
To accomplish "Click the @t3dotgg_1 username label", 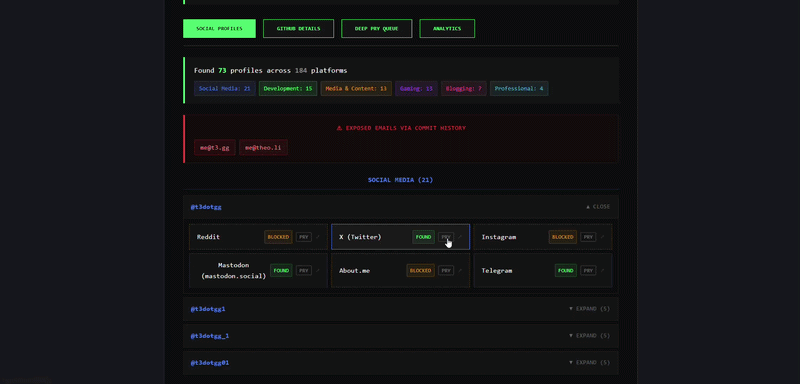I will point(210,336).
